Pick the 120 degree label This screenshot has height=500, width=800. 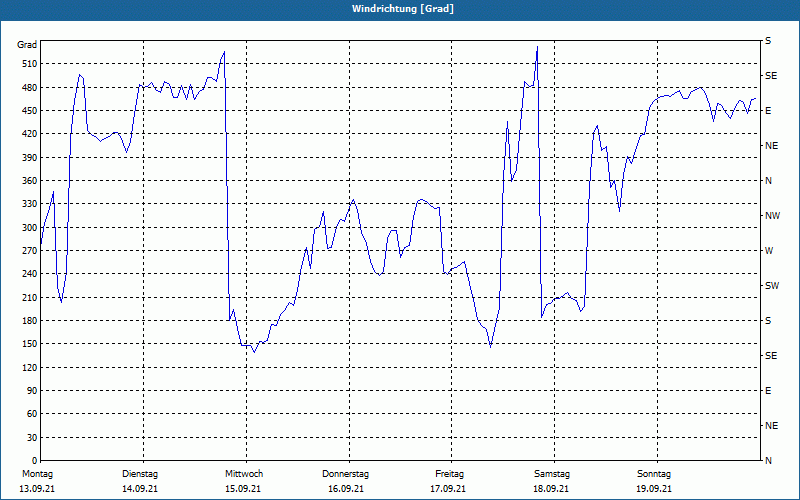click(x=30, y=367)
